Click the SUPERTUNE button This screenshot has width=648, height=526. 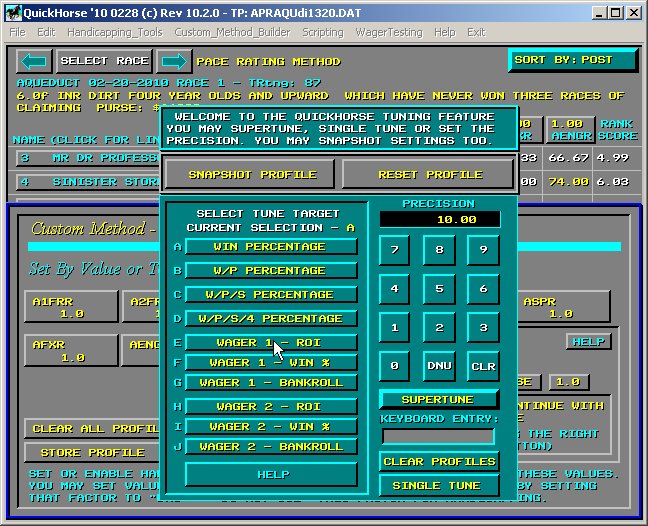click(x=438, y=400)
